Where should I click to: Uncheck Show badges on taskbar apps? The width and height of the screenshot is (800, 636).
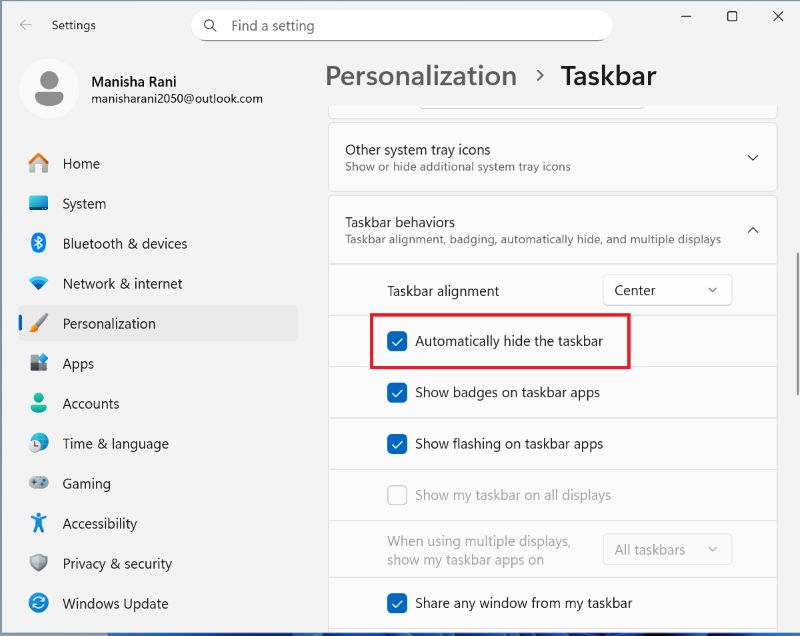click(397, 392)
